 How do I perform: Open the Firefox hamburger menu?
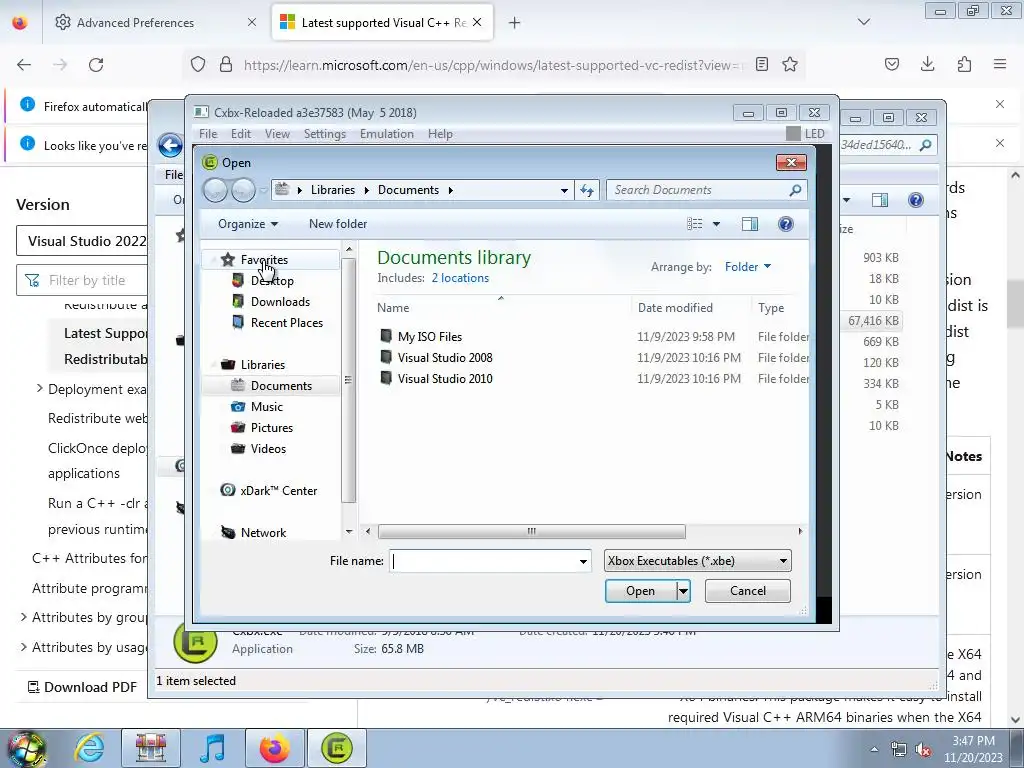[1000, 64]
